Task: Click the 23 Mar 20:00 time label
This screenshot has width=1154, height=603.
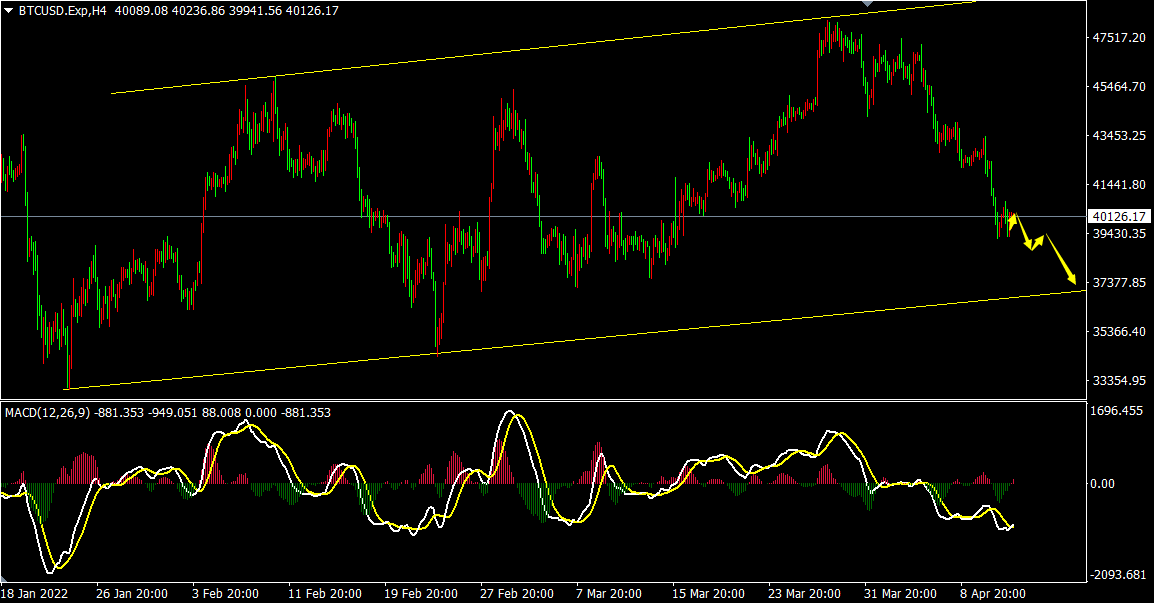Action: pyautogui.click(x=805, y=593)
